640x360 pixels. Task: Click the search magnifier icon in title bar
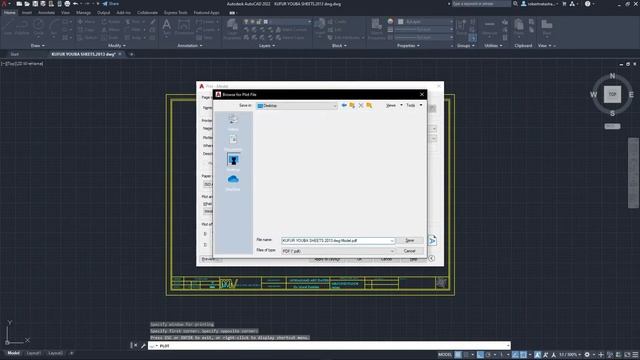(x=516, y=4)
